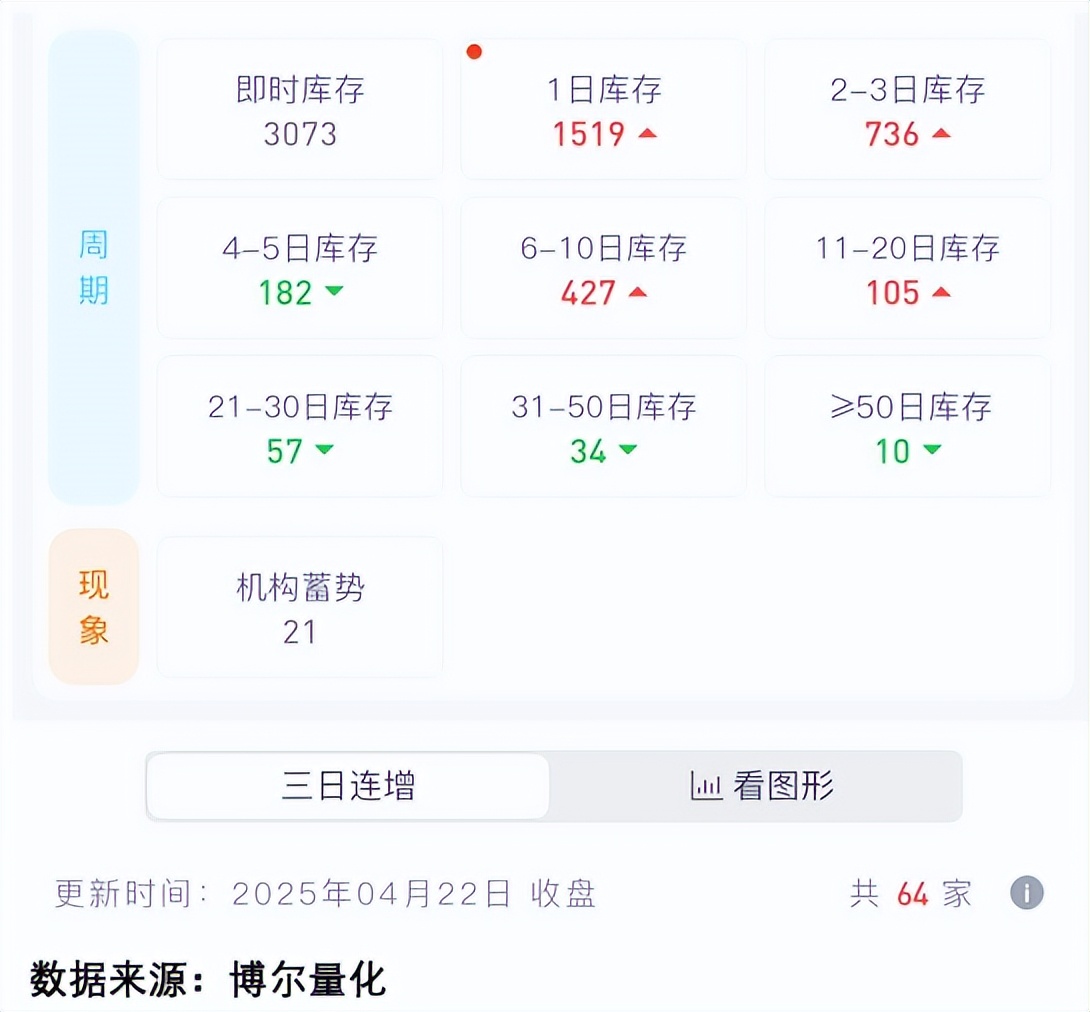Select the 周期 category label

[93, 267]
